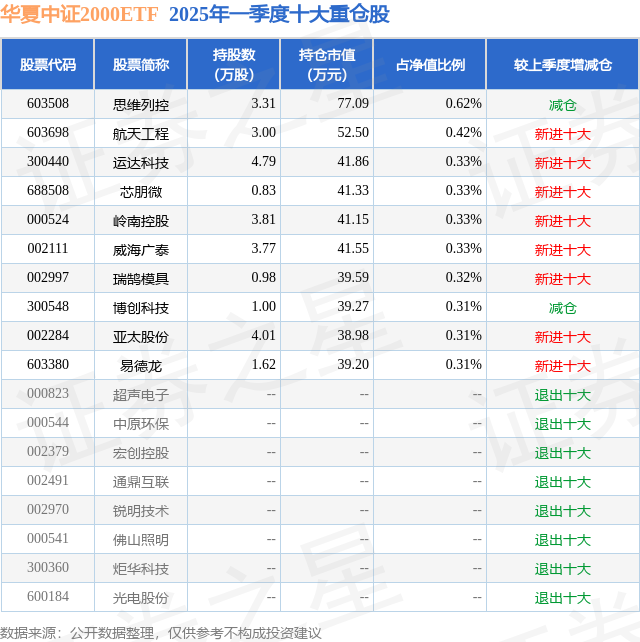Select stock code 002284
The image size is (640, 642).
coord(48,336)
